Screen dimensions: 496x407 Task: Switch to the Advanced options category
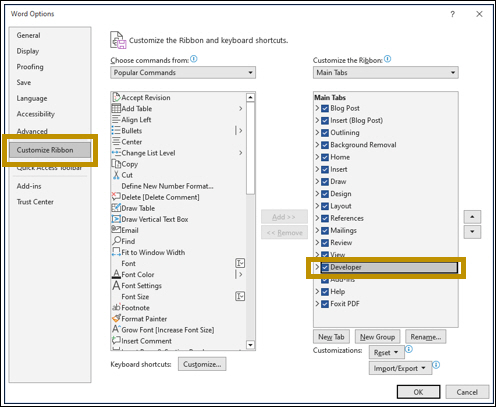pyautogui.click(x=32, y=131)
